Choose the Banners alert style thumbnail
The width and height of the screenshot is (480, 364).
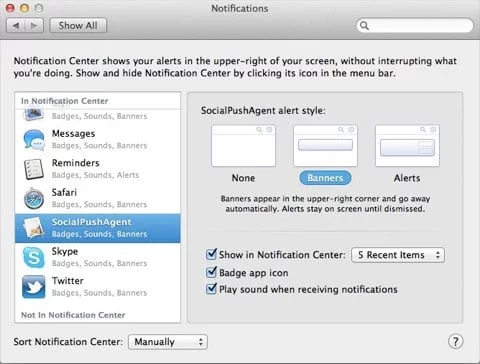coord(325,146)
